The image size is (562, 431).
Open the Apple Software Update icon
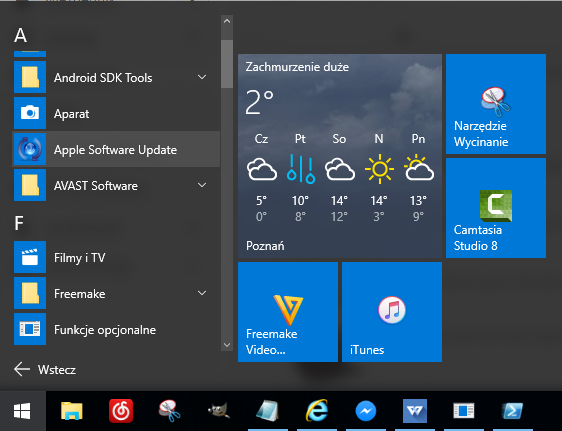click(x=30, y=149)
